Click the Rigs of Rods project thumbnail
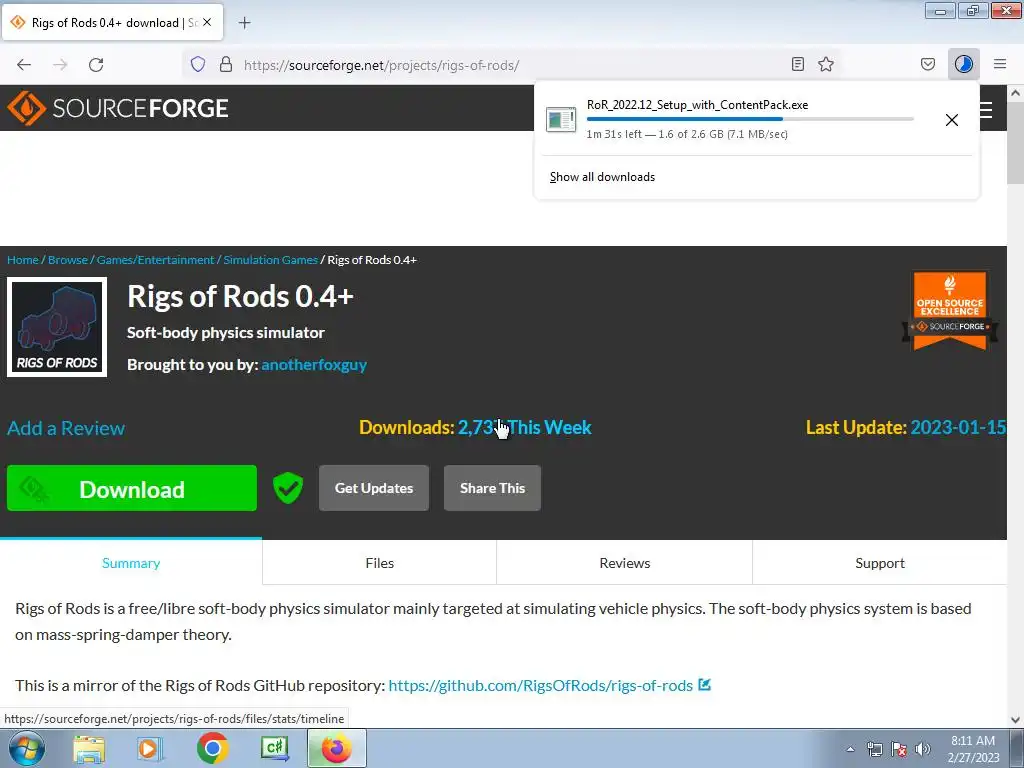The height and width of the screenshot is (768, 1024). click(x=57, y=327)
